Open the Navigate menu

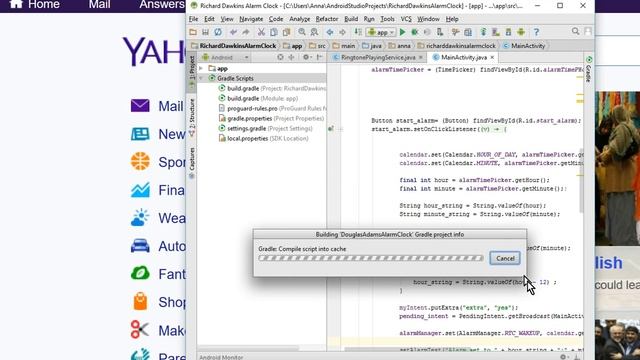tap(251, 19)
